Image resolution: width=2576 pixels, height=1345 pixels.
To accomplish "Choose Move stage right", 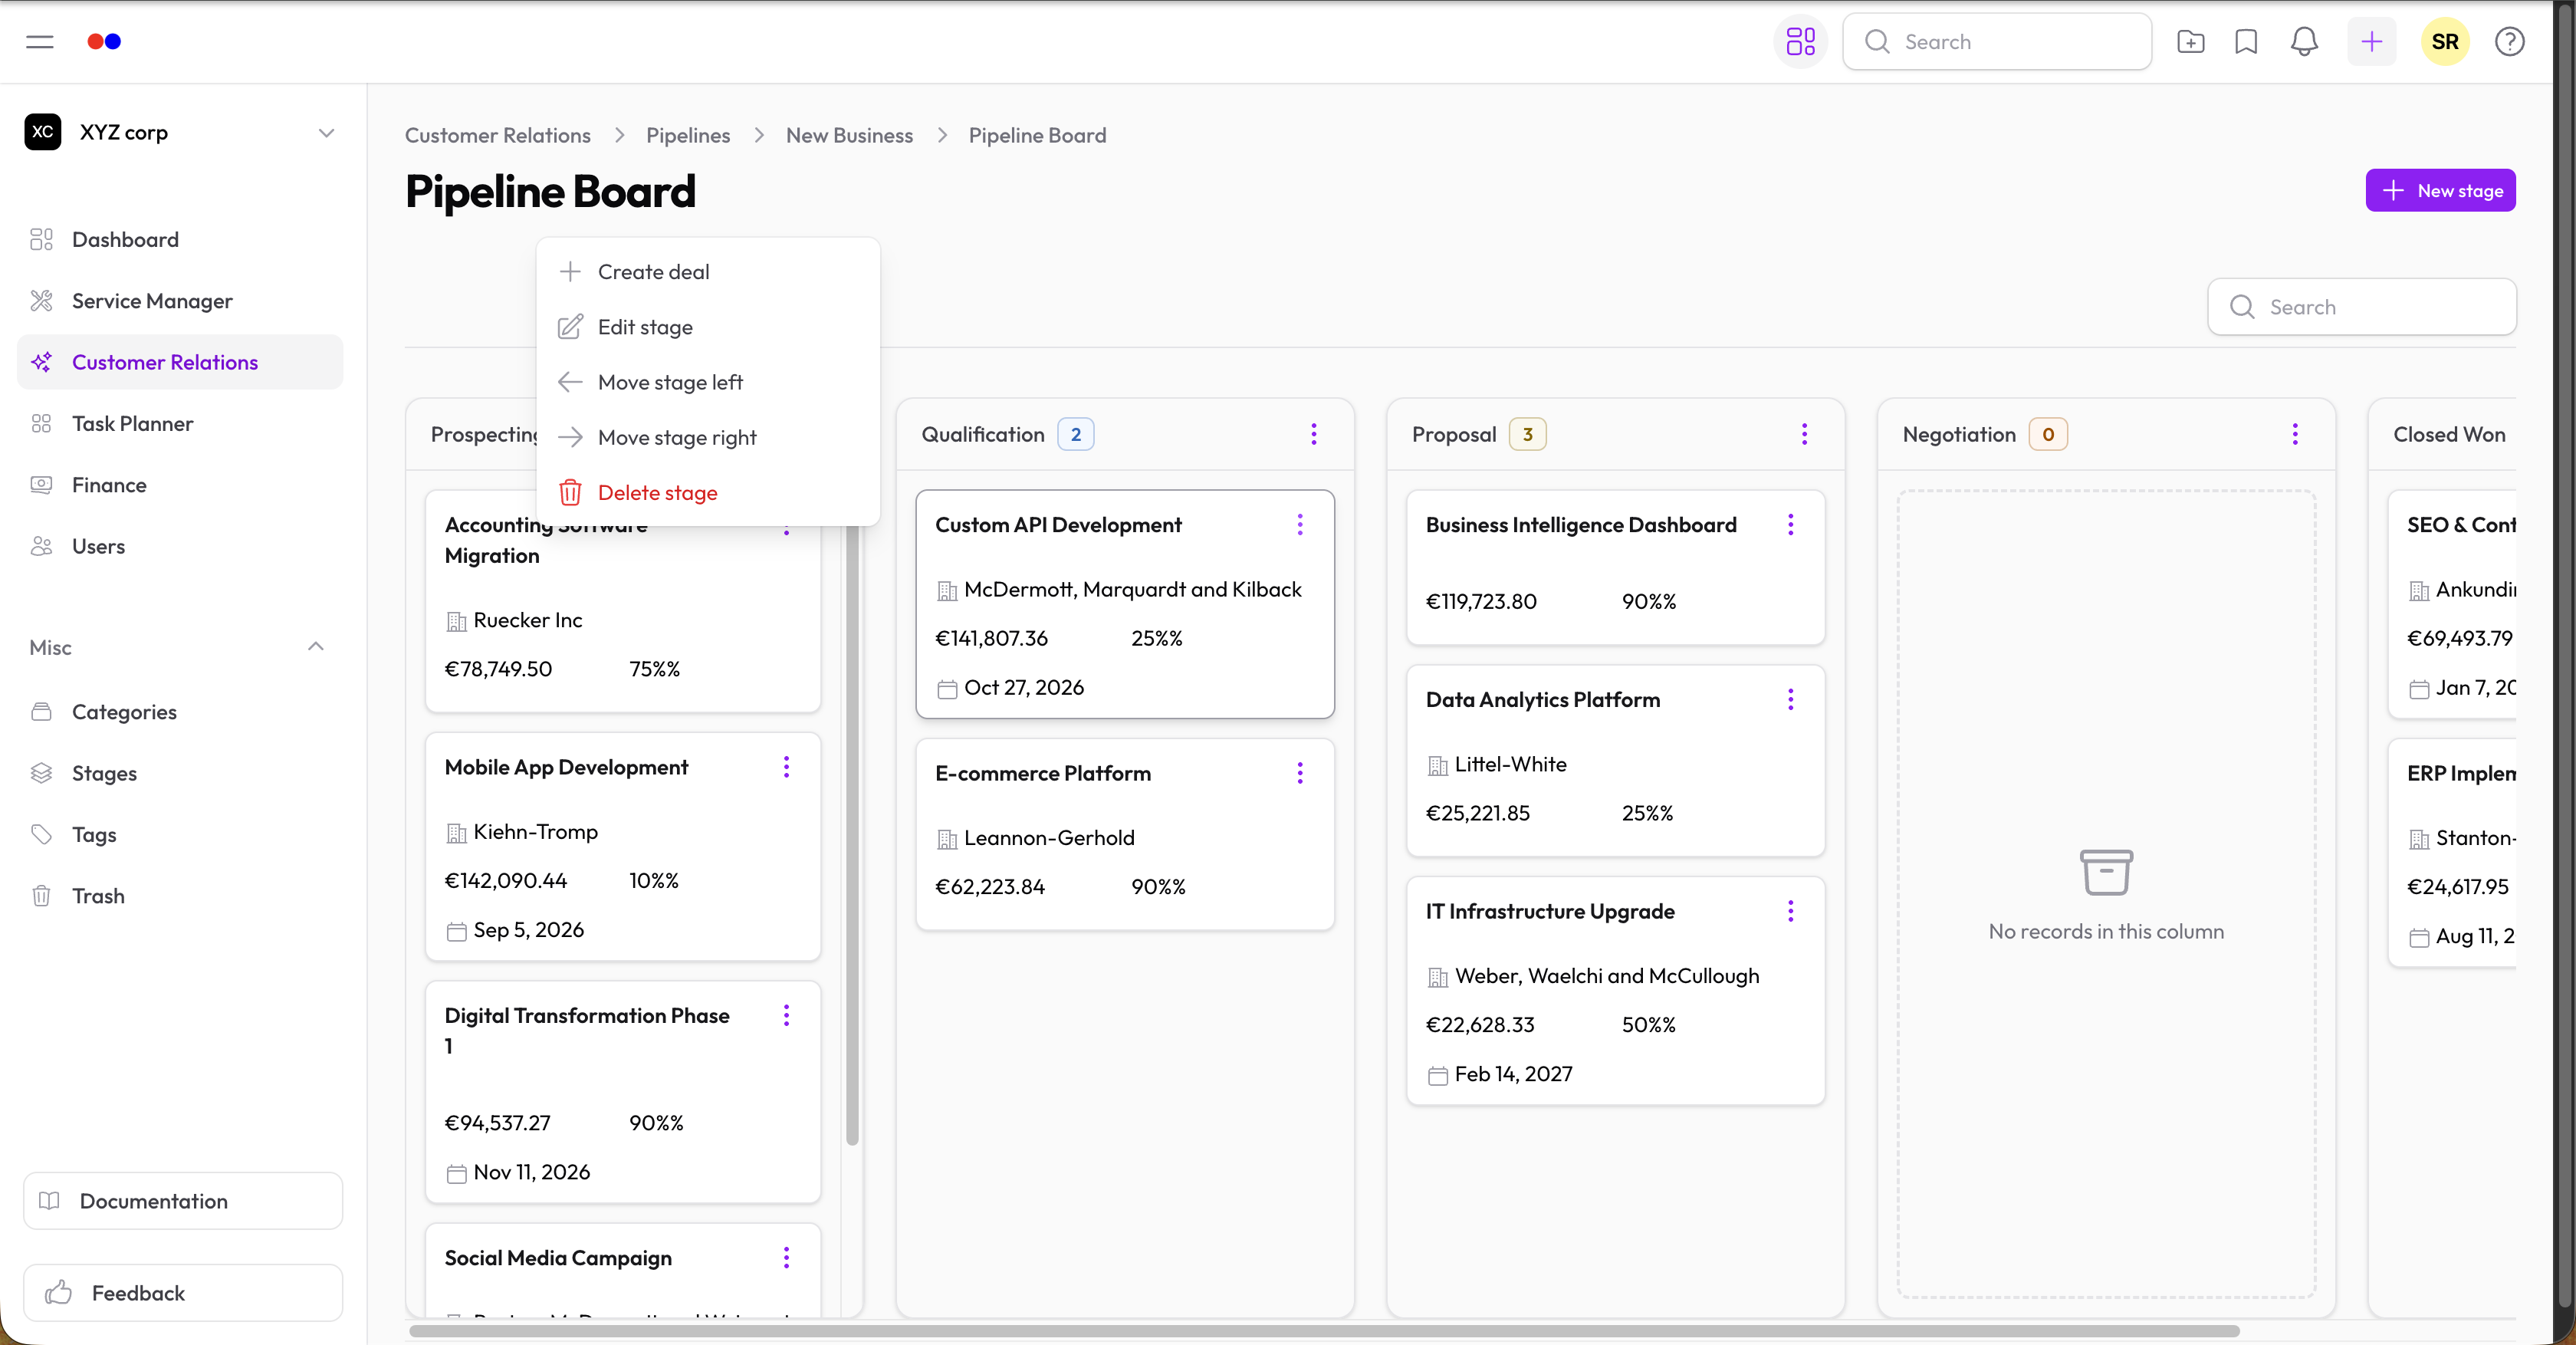I will point(708,437).
